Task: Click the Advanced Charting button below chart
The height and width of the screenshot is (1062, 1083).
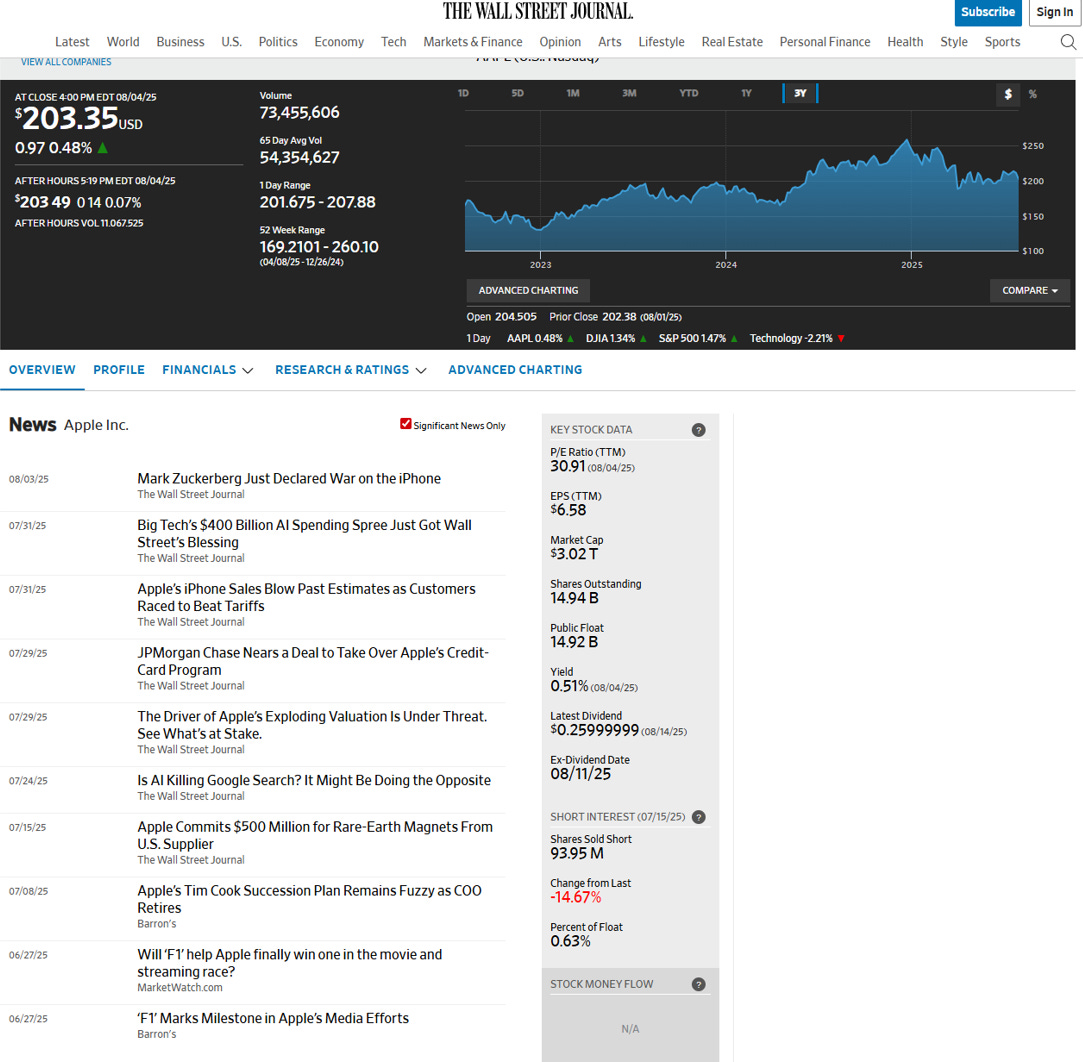Action: 528,291
